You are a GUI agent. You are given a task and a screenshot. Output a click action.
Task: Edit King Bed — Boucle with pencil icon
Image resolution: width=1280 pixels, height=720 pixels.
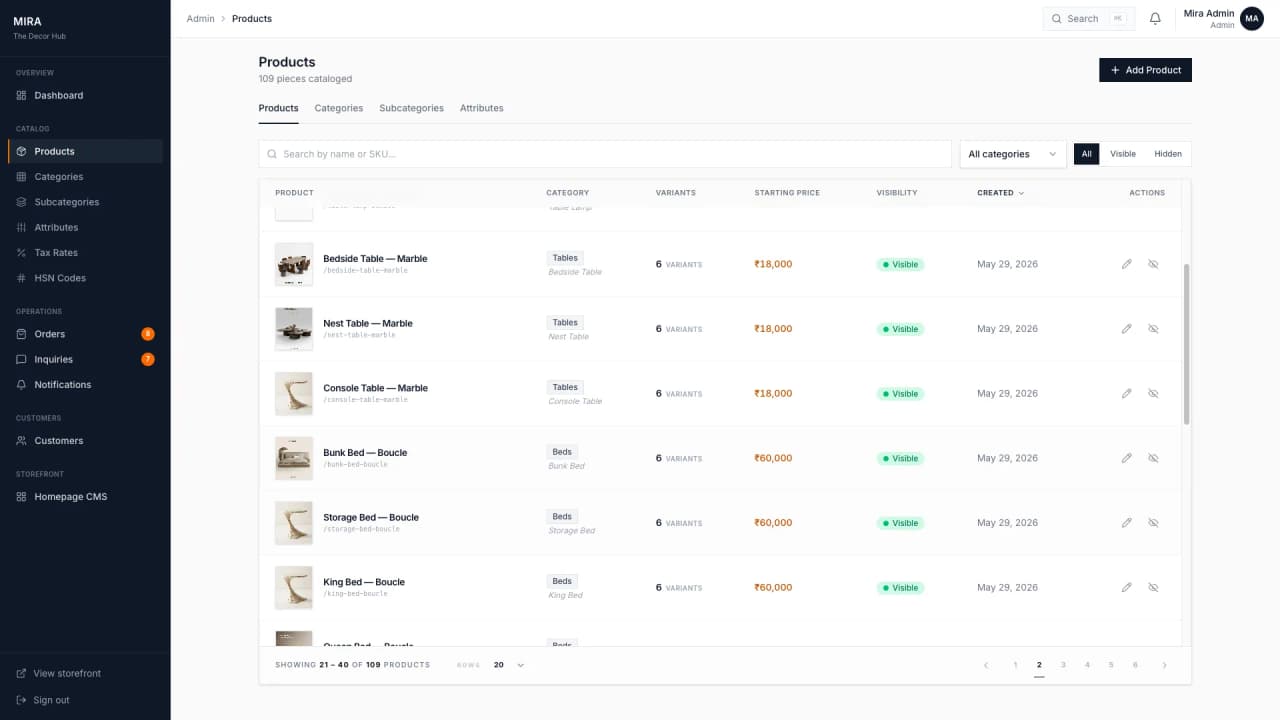tap(1127, 588)
